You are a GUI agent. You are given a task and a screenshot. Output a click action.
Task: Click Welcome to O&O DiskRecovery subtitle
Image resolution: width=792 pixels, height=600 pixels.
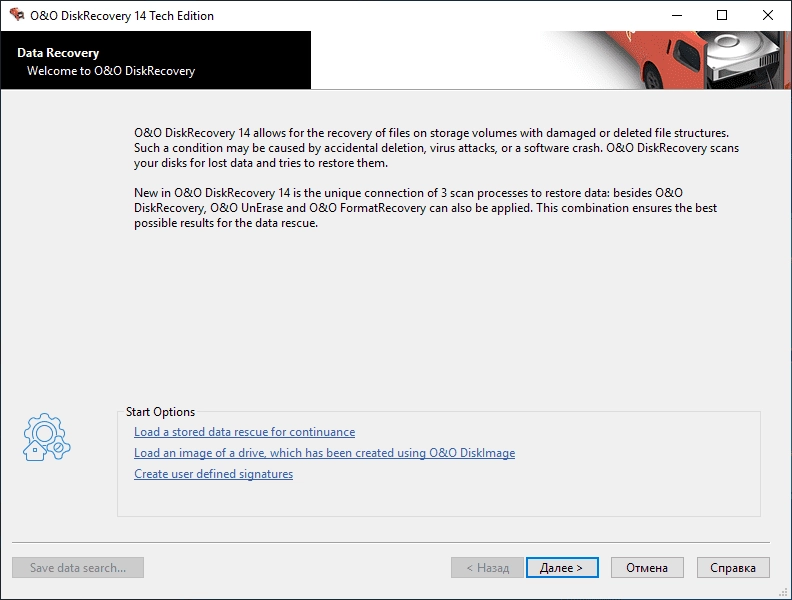111,71
